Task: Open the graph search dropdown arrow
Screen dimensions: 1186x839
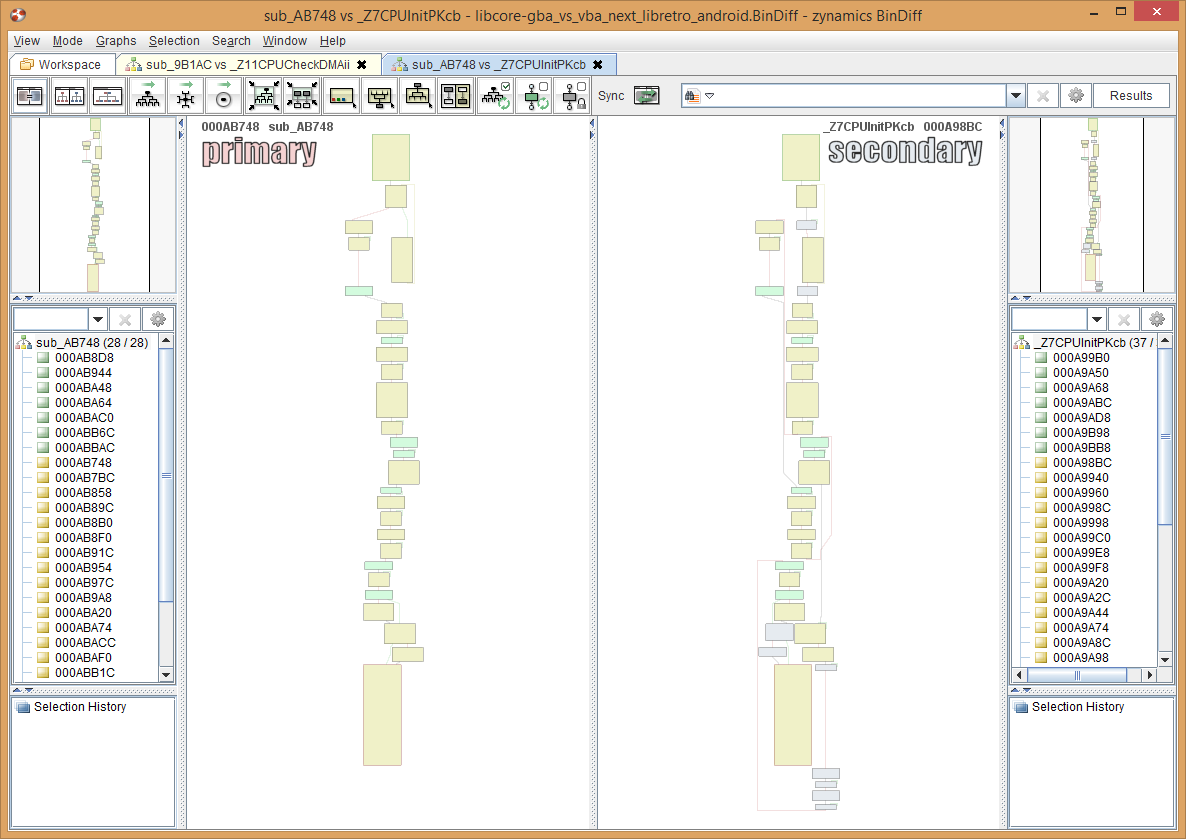Action: pos(1016,96)
